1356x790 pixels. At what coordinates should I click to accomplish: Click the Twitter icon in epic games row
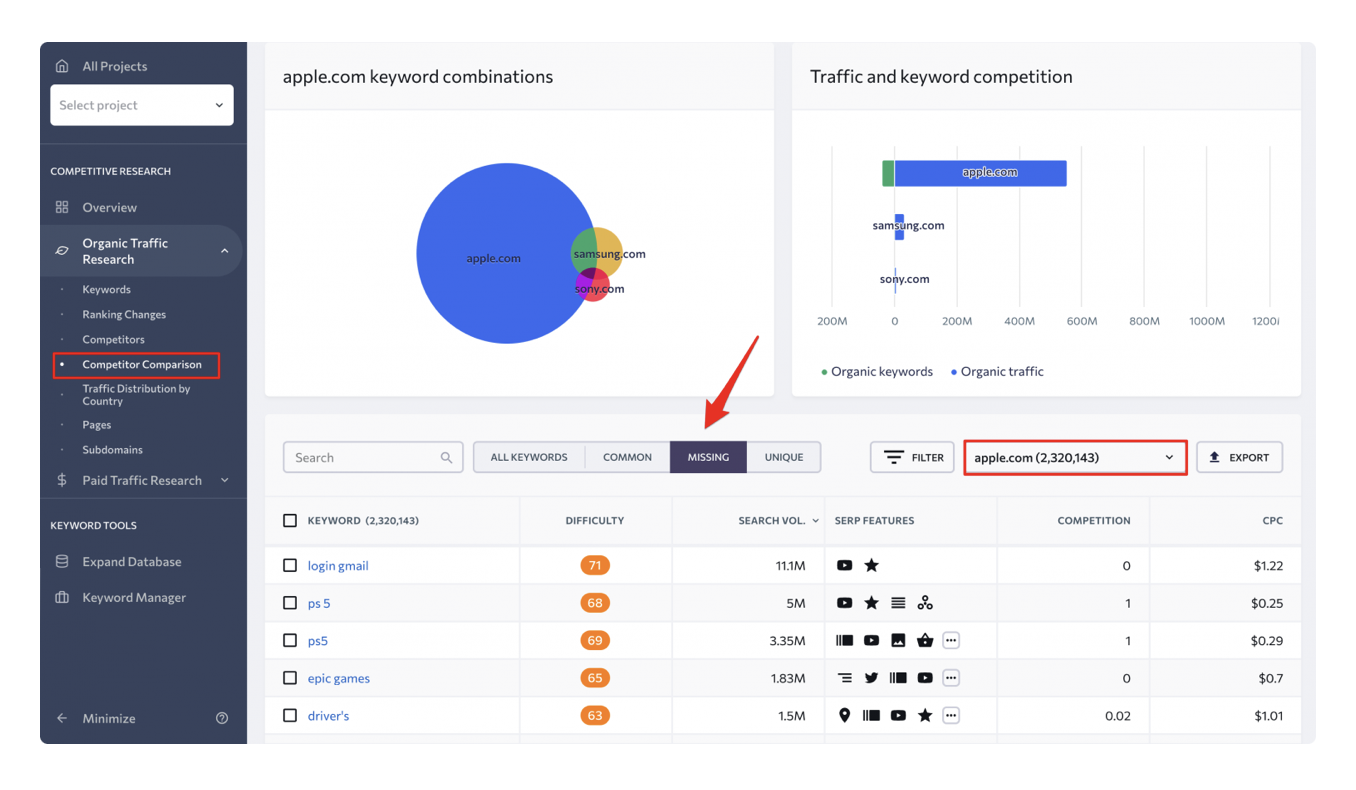click(871, 678)
